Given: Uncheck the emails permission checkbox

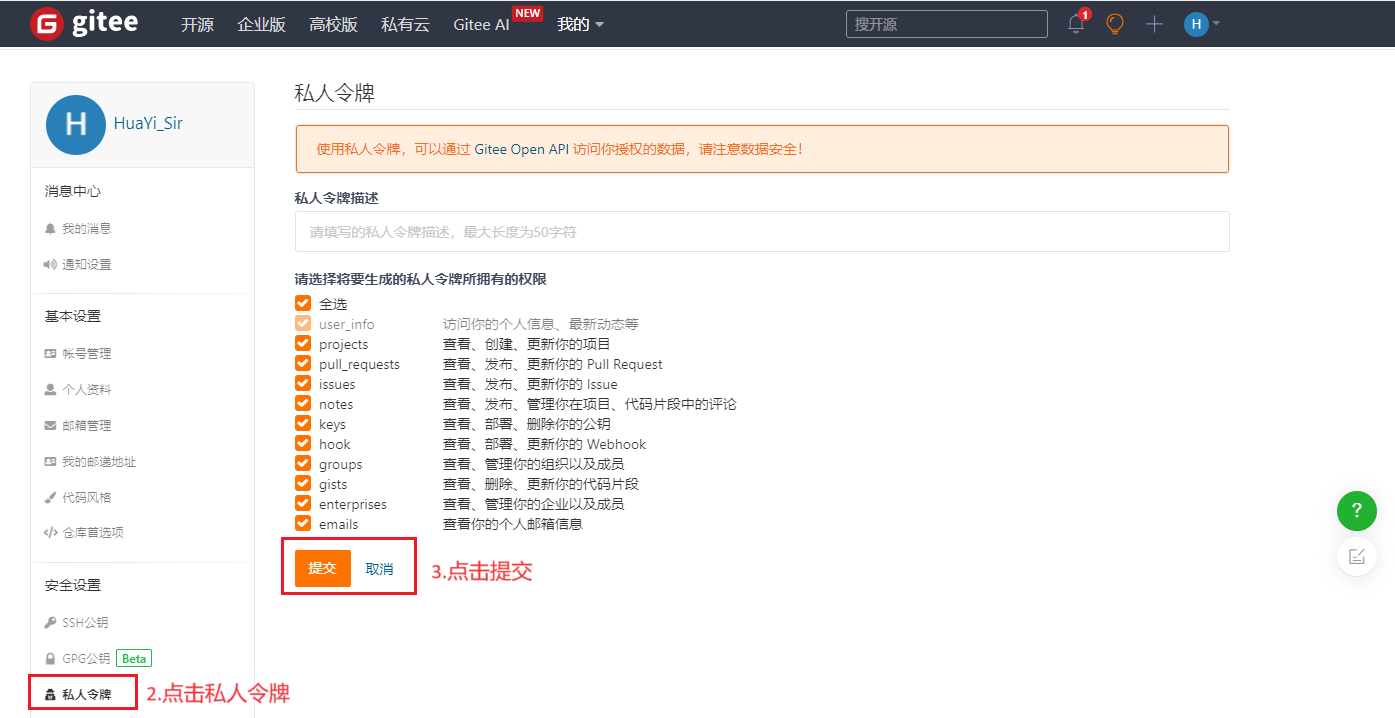Looking at the screenshot, I should (303, 523).
